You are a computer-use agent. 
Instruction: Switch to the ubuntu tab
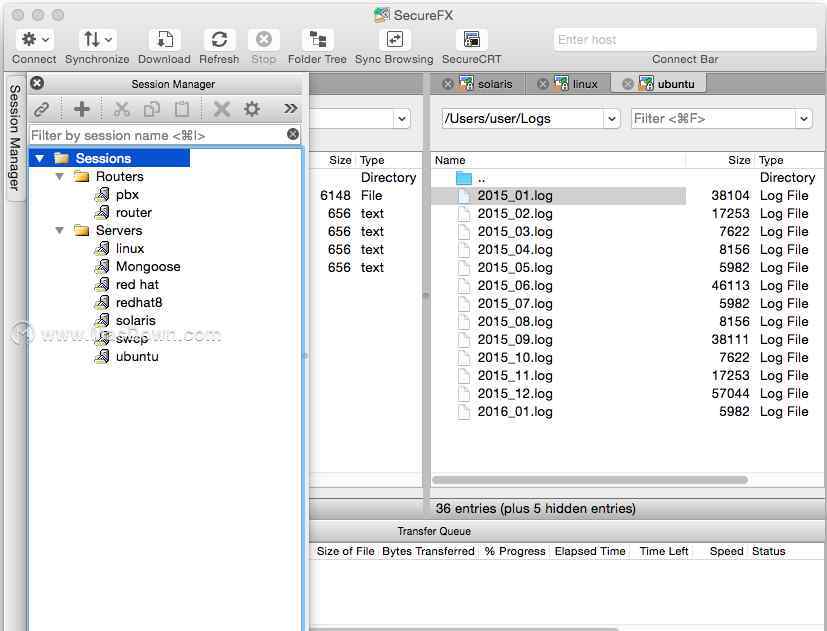click(676, 84)
